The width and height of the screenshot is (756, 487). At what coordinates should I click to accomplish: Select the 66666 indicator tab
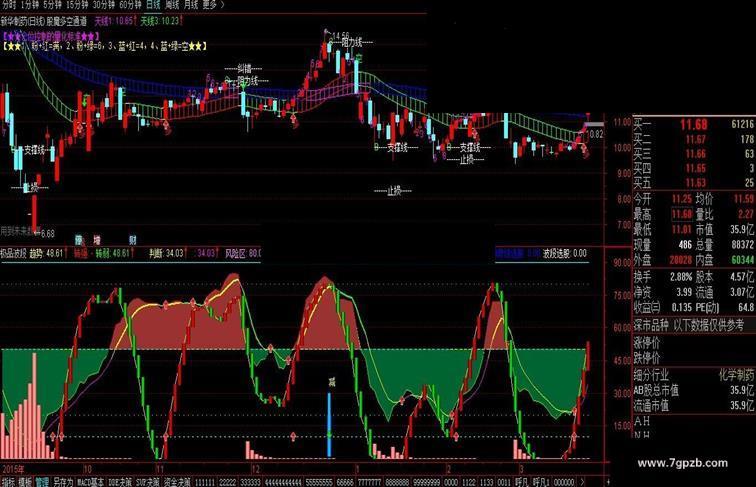(345, 482)
